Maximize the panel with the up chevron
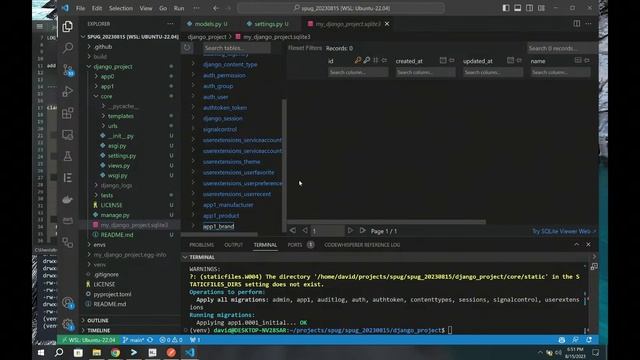 coord(576,244)
